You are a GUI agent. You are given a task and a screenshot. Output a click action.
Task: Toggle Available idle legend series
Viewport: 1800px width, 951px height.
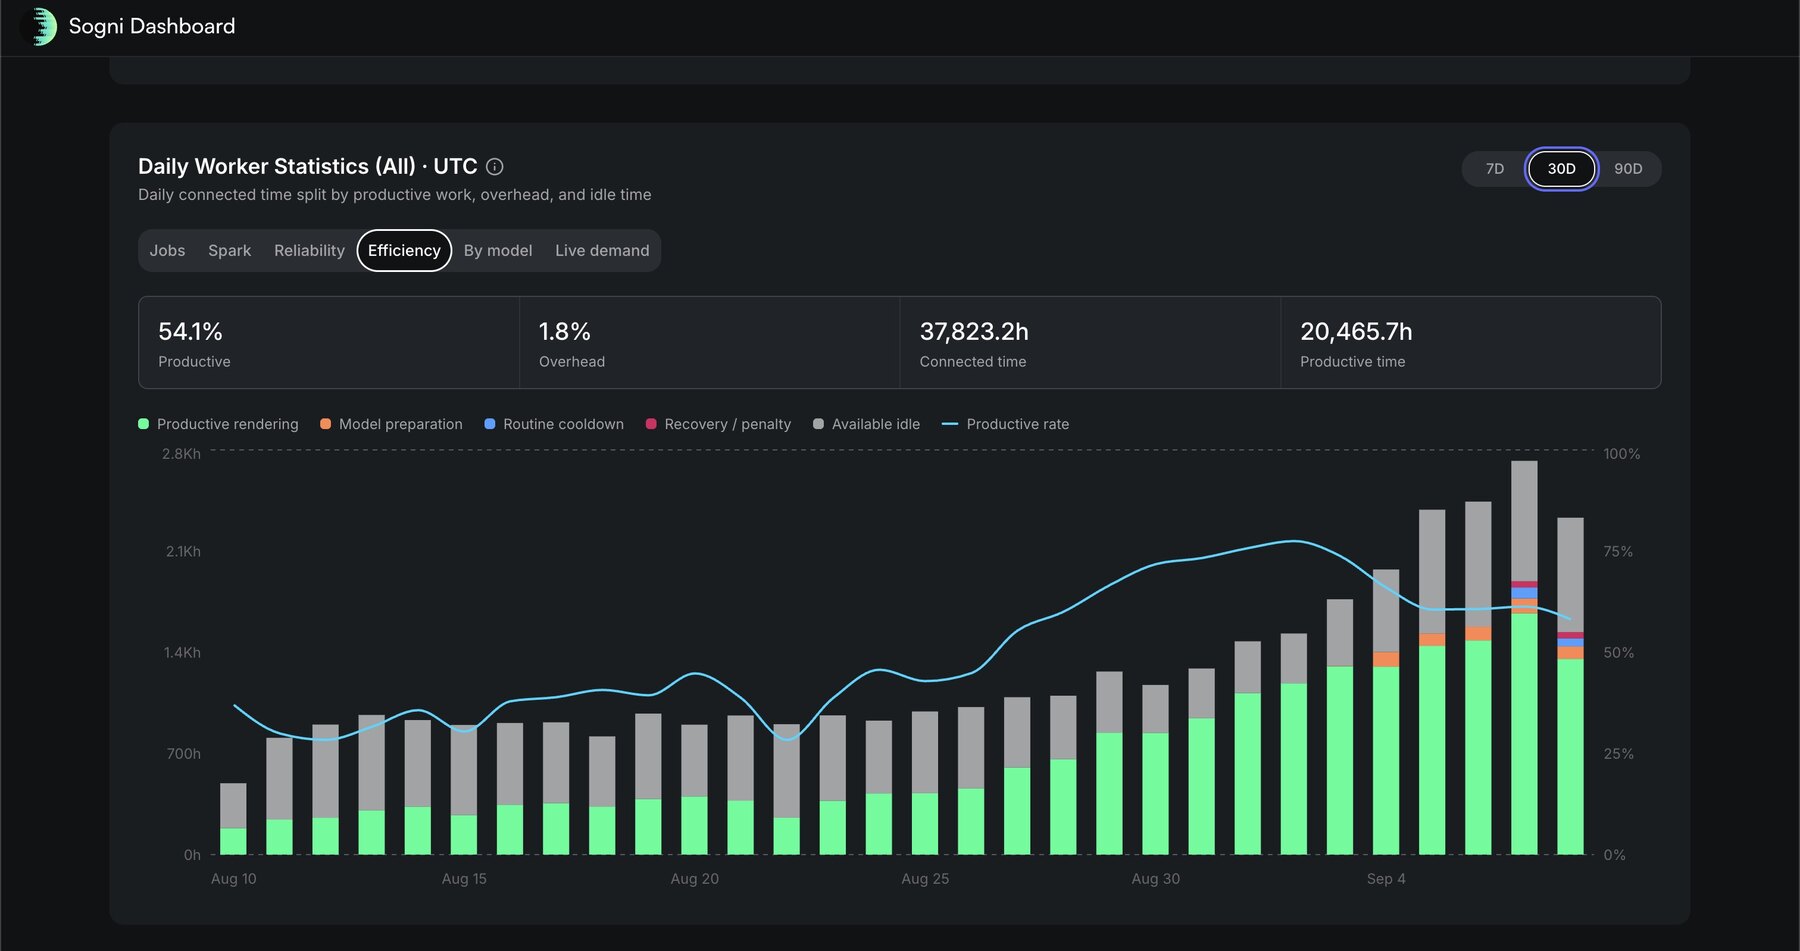pos(866,424)
